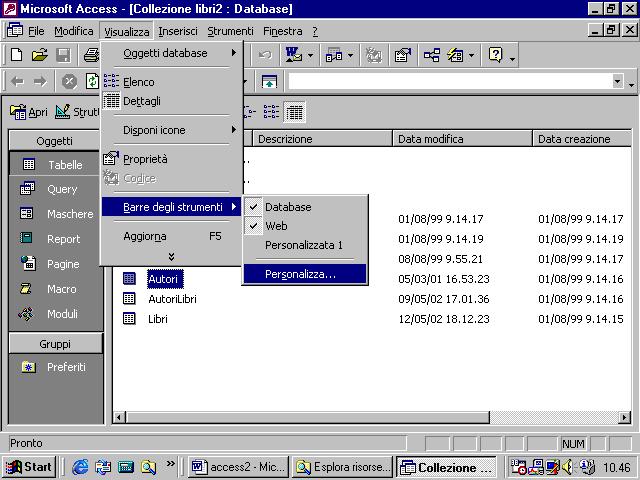
Task: Switch to access2 Word taskbar button
Action: pos(240,467)
